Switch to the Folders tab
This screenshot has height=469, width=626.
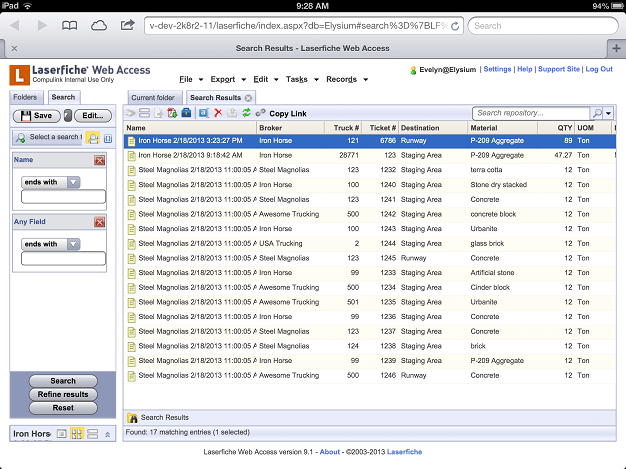[x=25, y=97]
